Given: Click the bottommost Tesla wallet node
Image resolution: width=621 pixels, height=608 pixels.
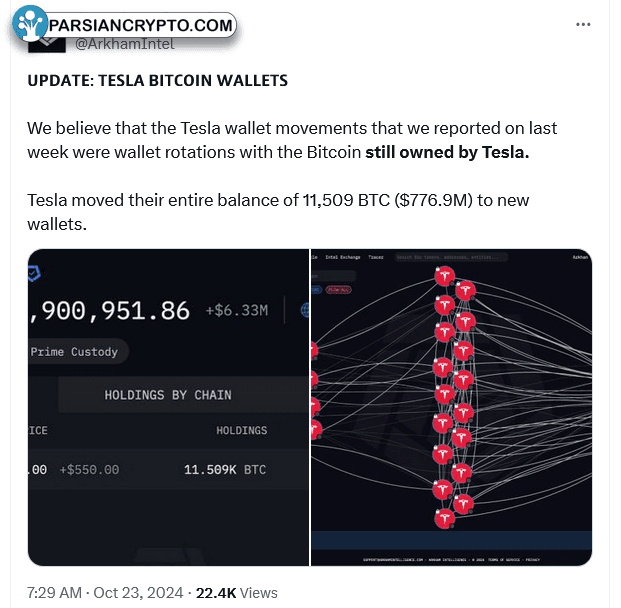Looking at the screenshot, I should 444,518.
